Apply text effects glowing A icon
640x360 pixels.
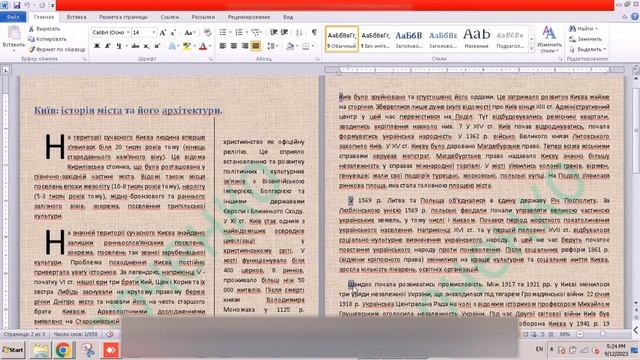point(172,46)
